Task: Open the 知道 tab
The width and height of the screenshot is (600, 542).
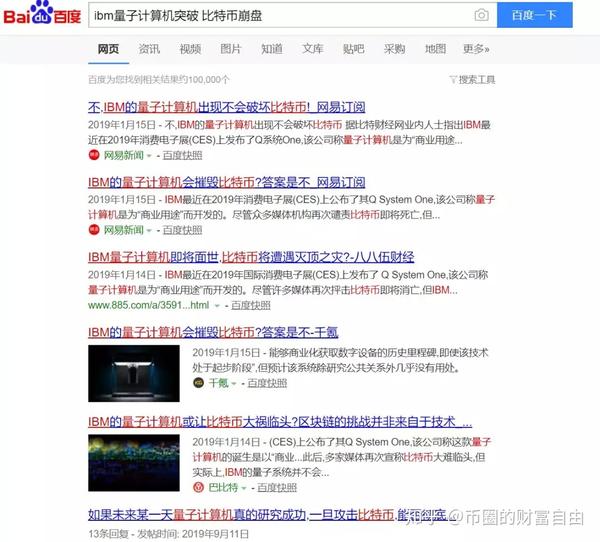Action: (x=272, y=49)
